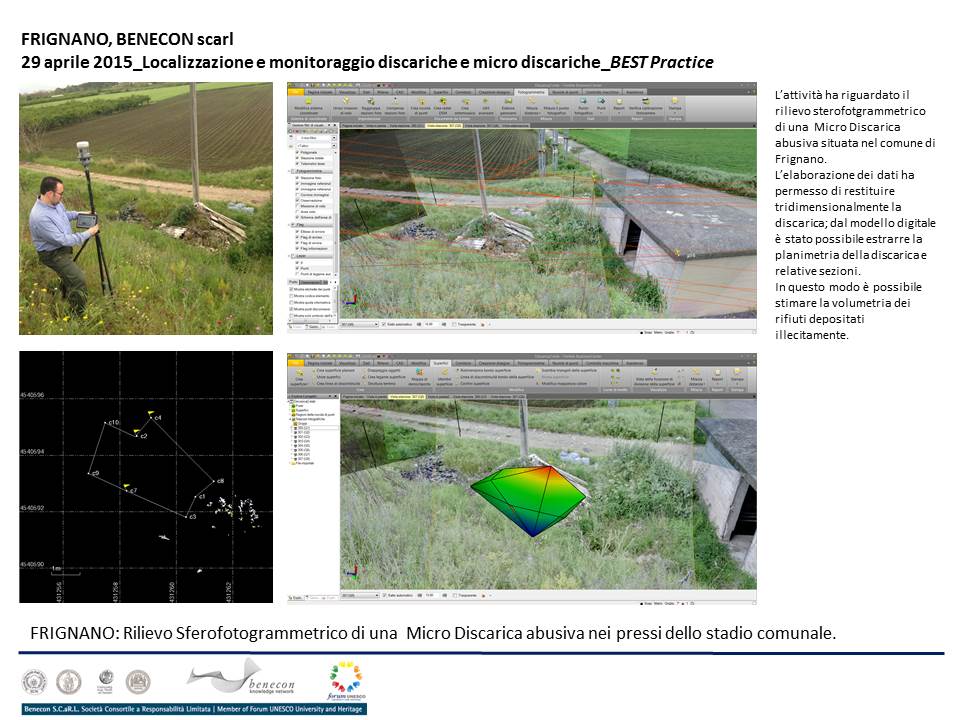Viewport: 960px width, 720px height.
Task: Collapse the Flag group in filter panel
Action: 291,225
